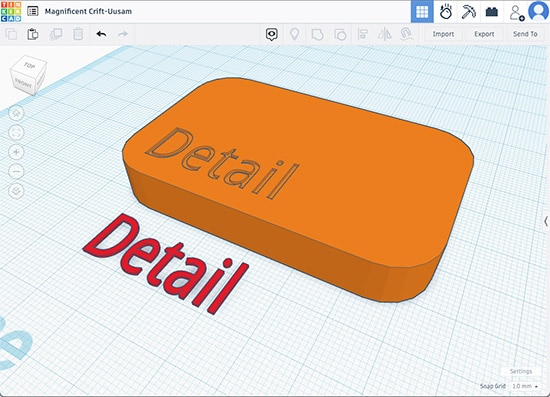Click the Group shapes icon
This screenshot has width=550, height=397.
pyautogui.click(x=317, y=34)
